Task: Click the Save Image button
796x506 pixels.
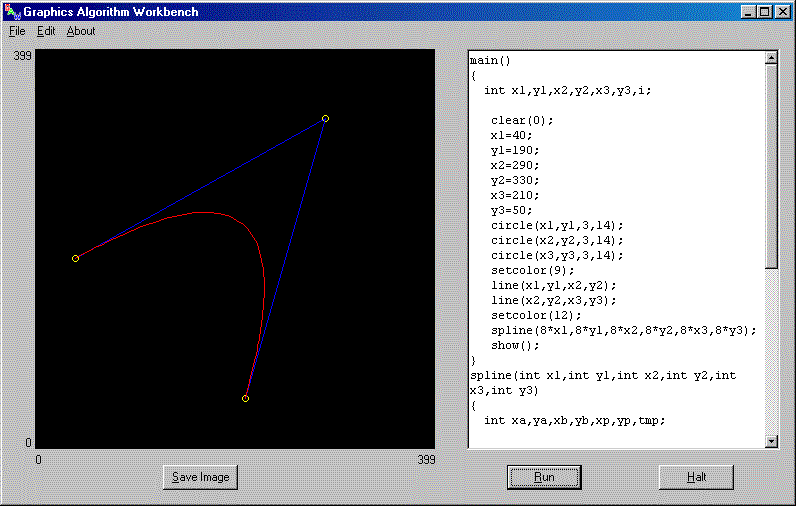Action: [201, 477]
